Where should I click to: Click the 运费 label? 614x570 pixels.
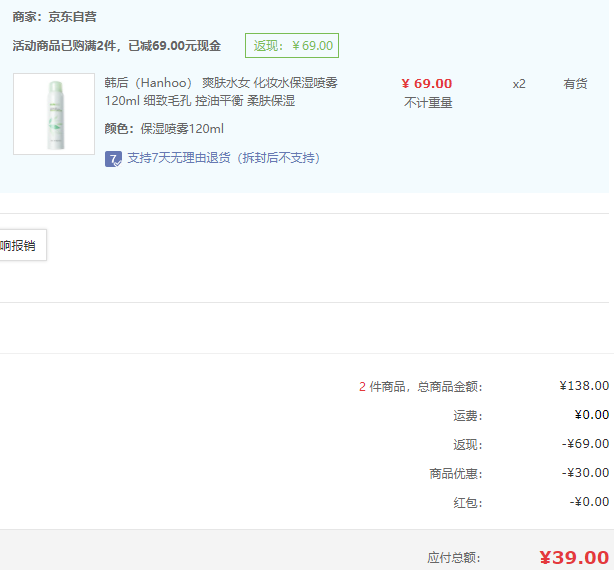(468, 416)
